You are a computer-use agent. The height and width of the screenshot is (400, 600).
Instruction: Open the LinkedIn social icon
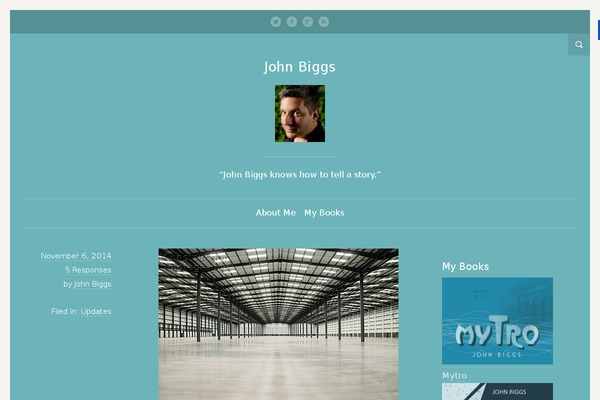pyautogui.click(x=324, y=22)
